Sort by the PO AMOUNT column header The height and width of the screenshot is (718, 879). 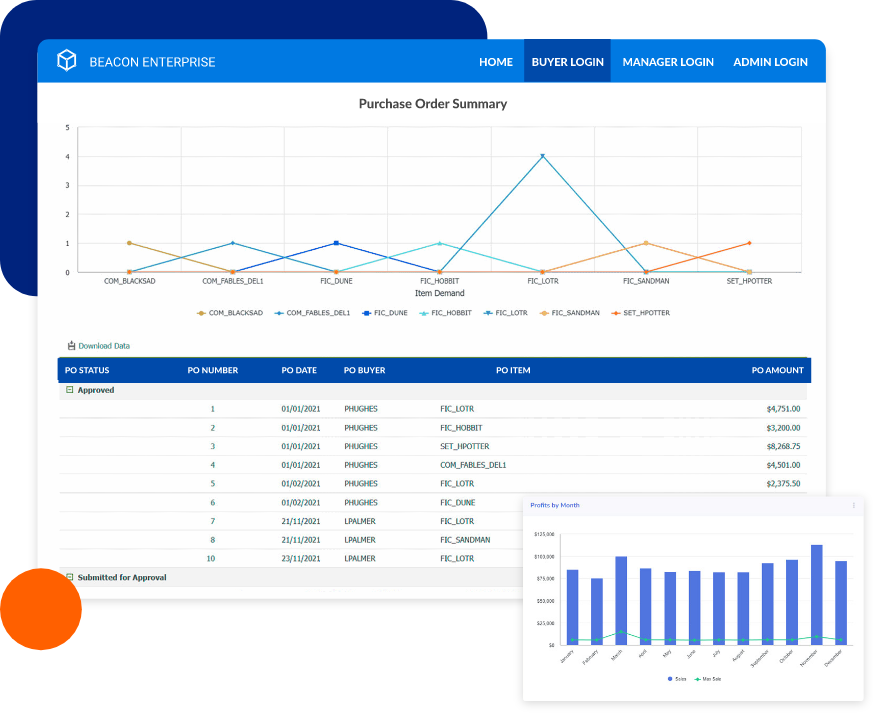click(777, 370)
